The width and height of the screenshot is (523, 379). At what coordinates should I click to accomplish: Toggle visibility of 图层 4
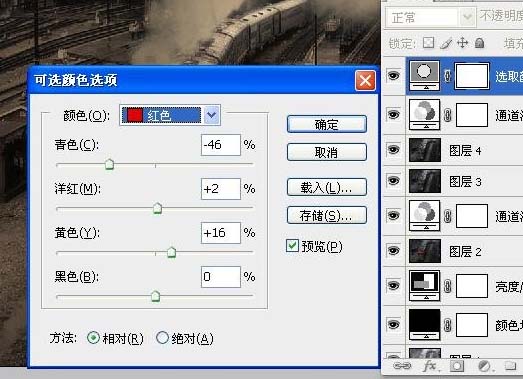[394, 149]
